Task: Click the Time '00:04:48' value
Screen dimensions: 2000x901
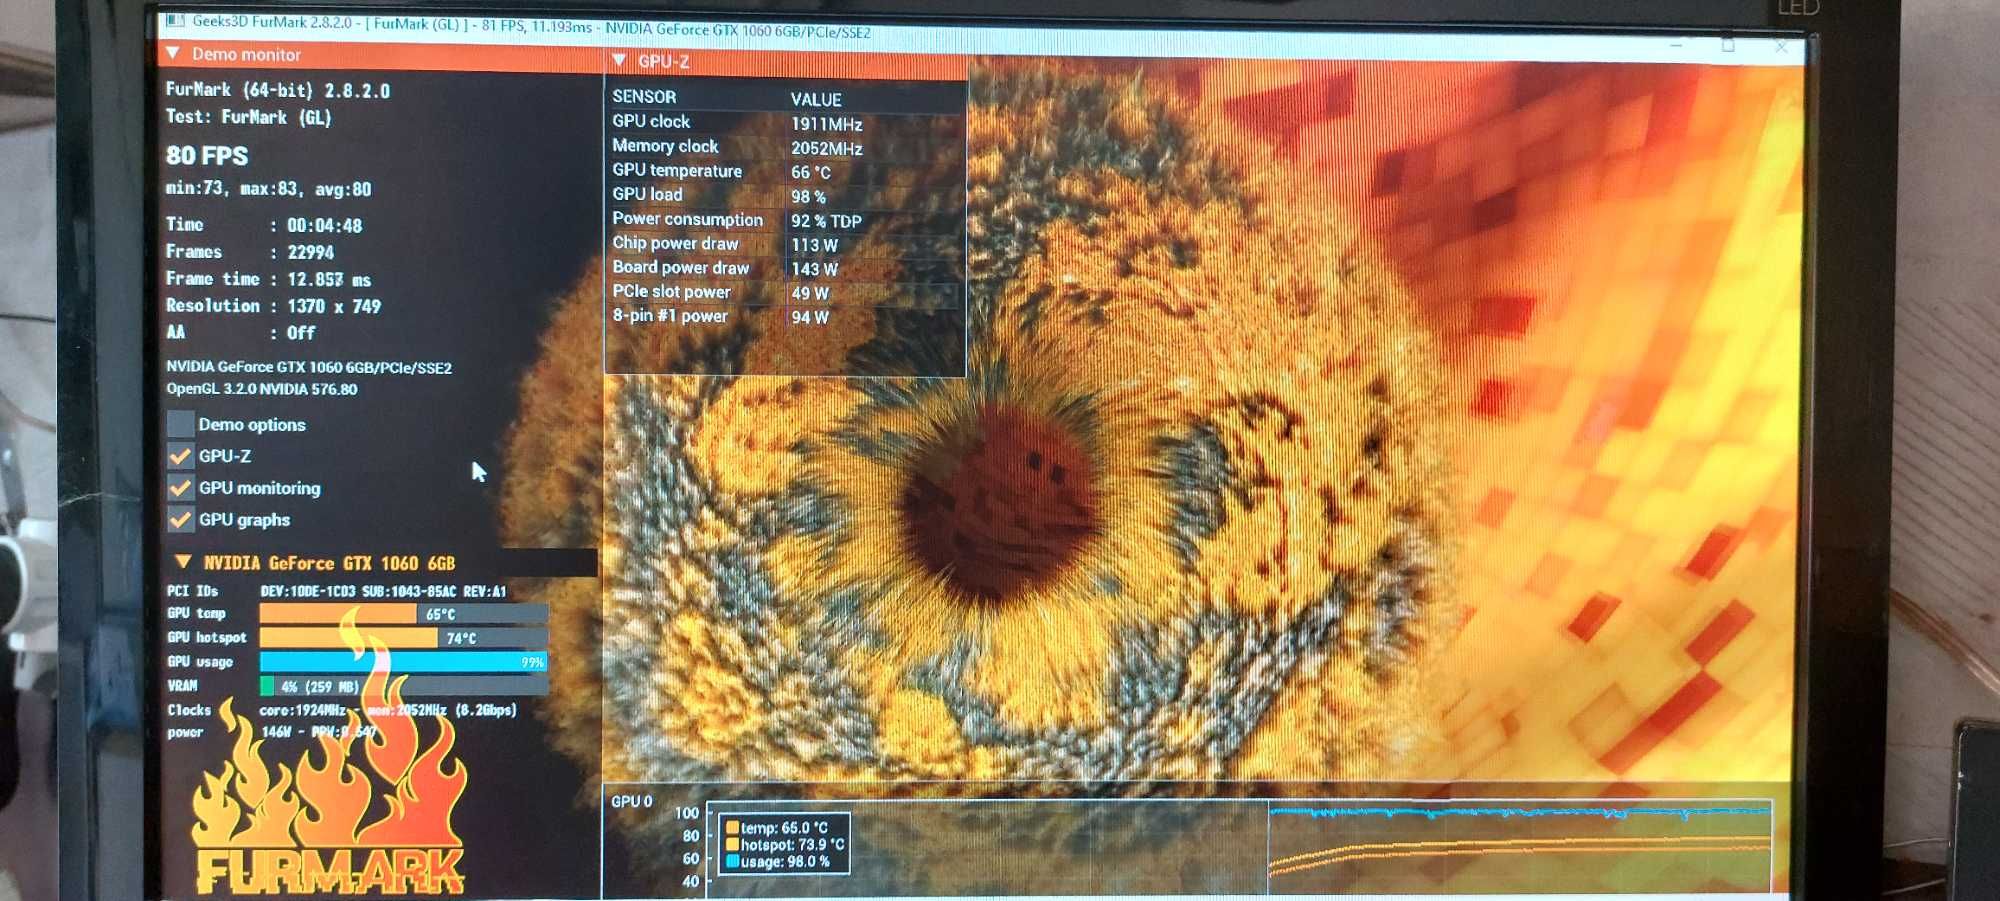Action: (x=325, y=226)
